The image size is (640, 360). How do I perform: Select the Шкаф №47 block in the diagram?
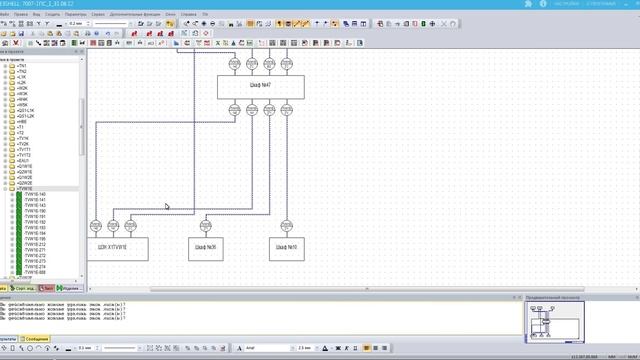point(260,87)
